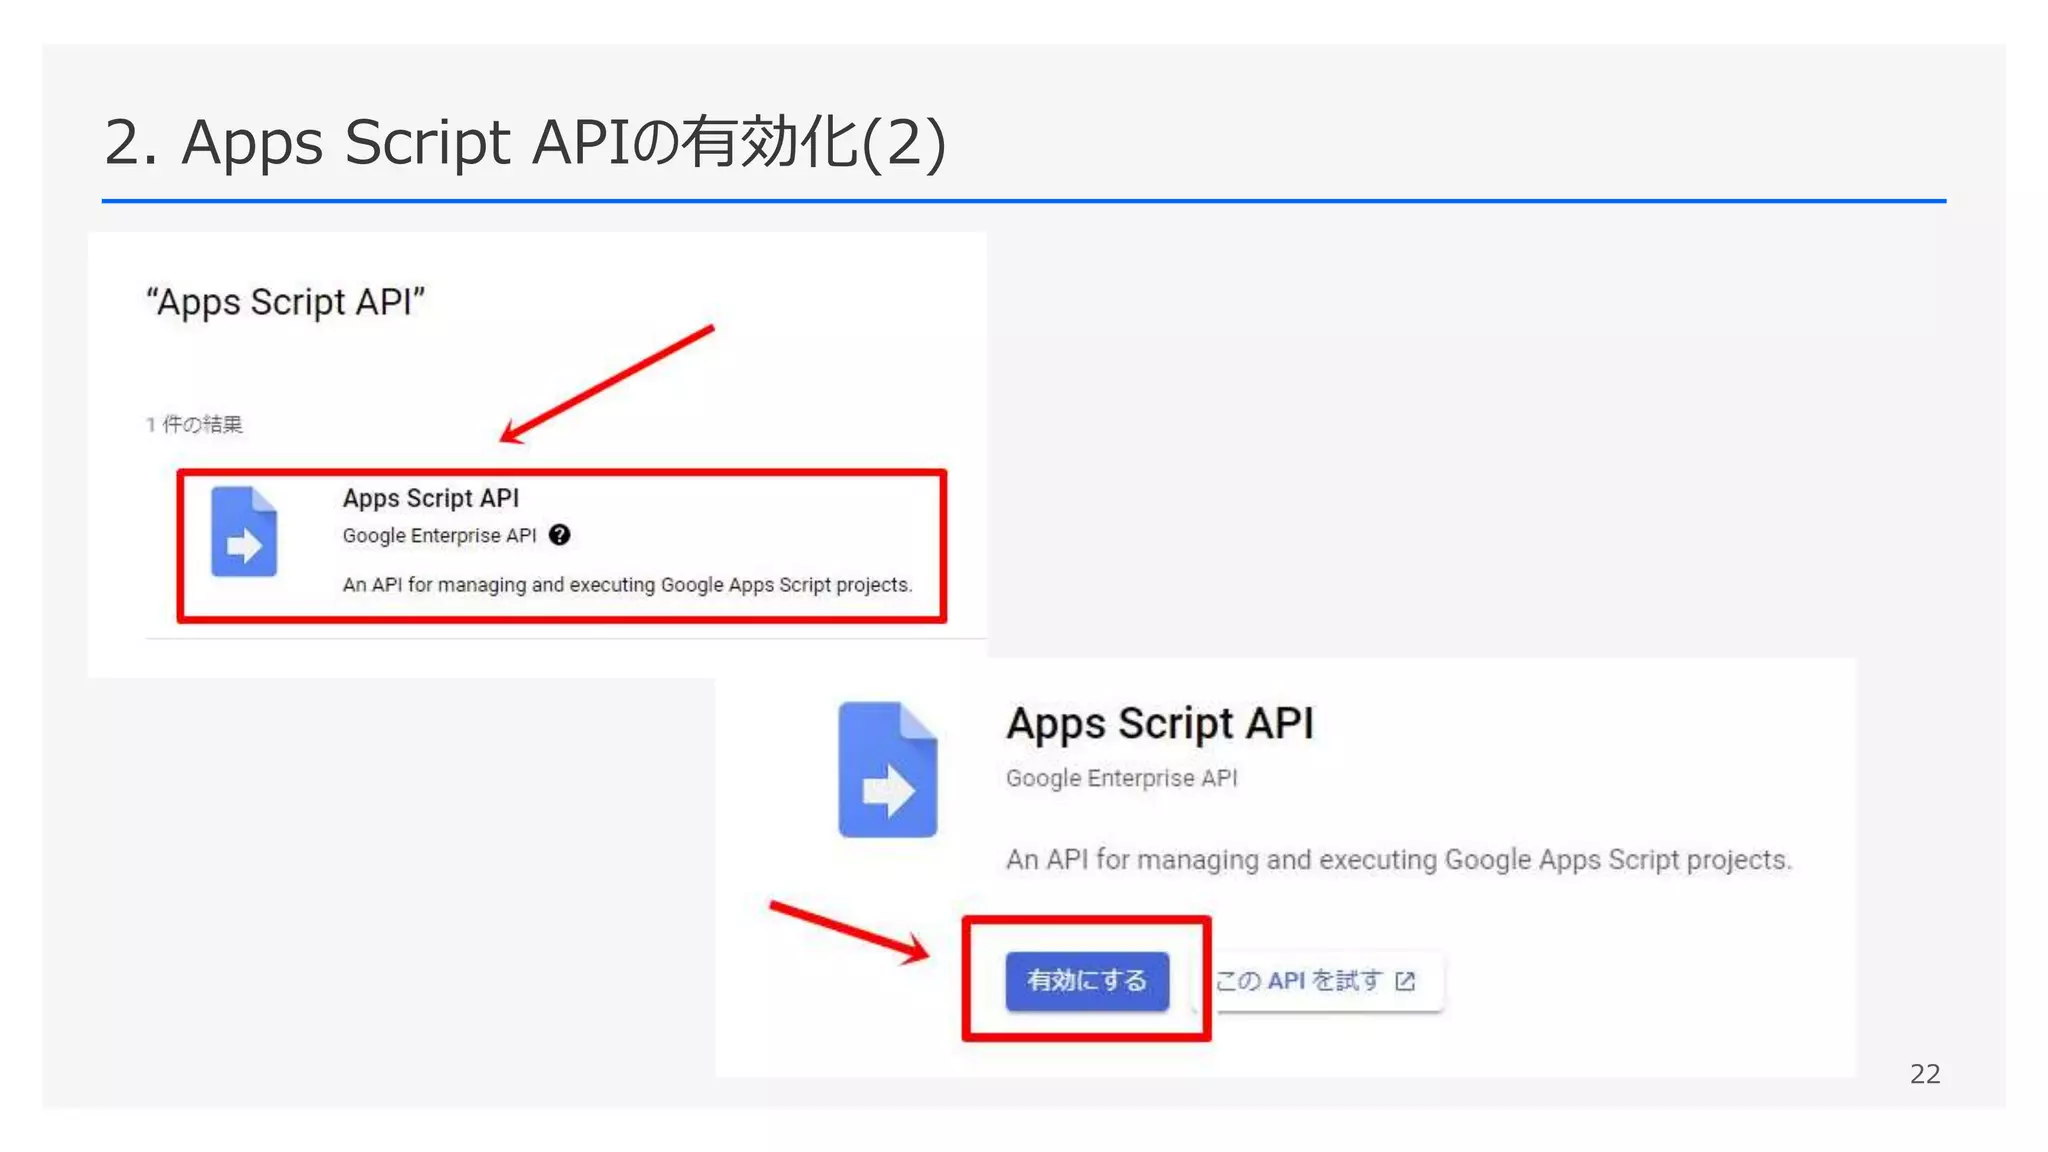Open the この API を試す link
2048x1152 pixels.
1298,981
